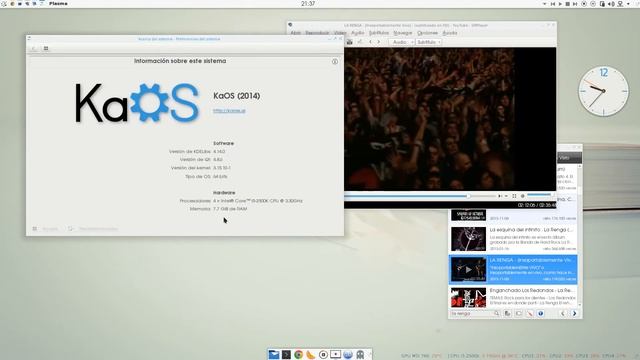Expand the Audio track dropdown in SMPlayer

click(x=402, y=42)
